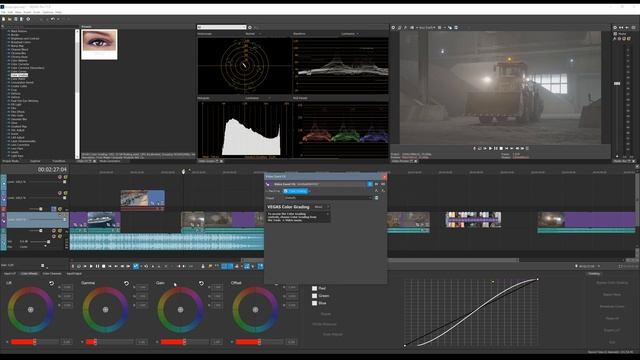Click the Export LUT button
Viewport: 640px width, 360px height.
click(612, 330)
